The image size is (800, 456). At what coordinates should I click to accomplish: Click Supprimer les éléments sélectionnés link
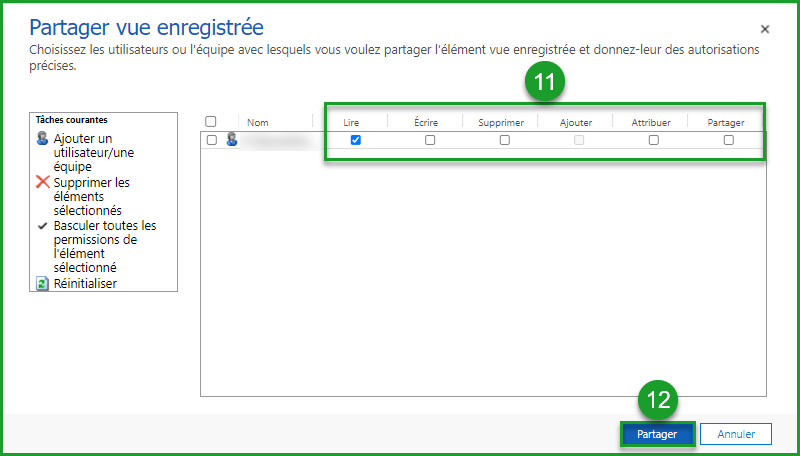92,196
